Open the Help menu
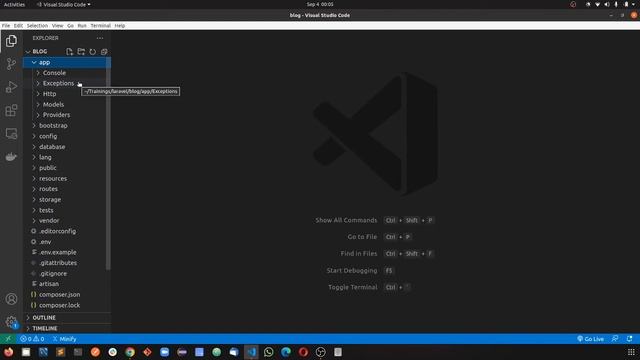The width and height of the screenshot is (640, 360). (x=120, y=26)
